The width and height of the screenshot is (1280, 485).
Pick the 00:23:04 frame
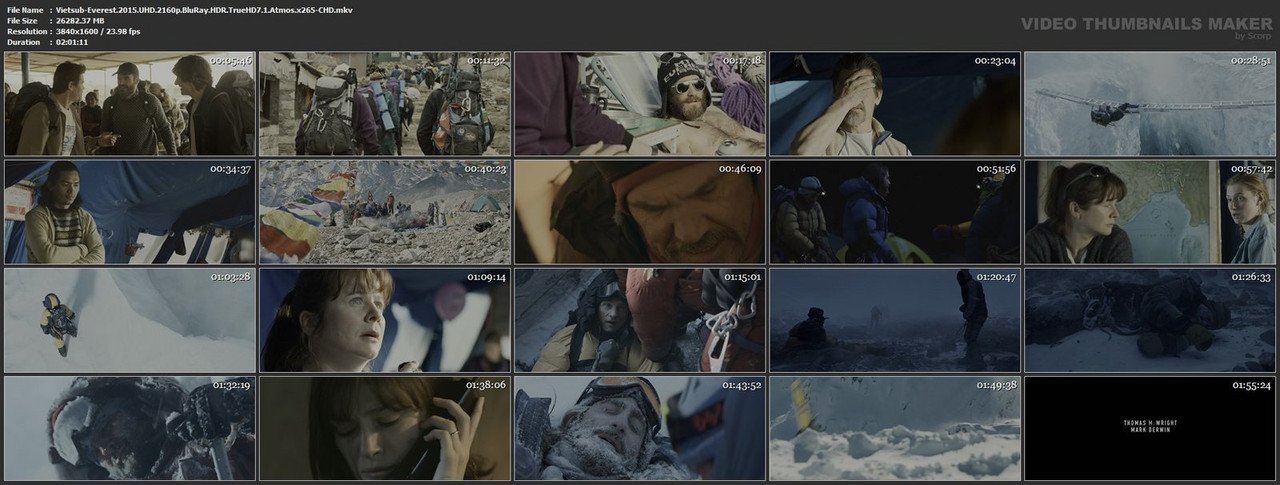[895, 104]
